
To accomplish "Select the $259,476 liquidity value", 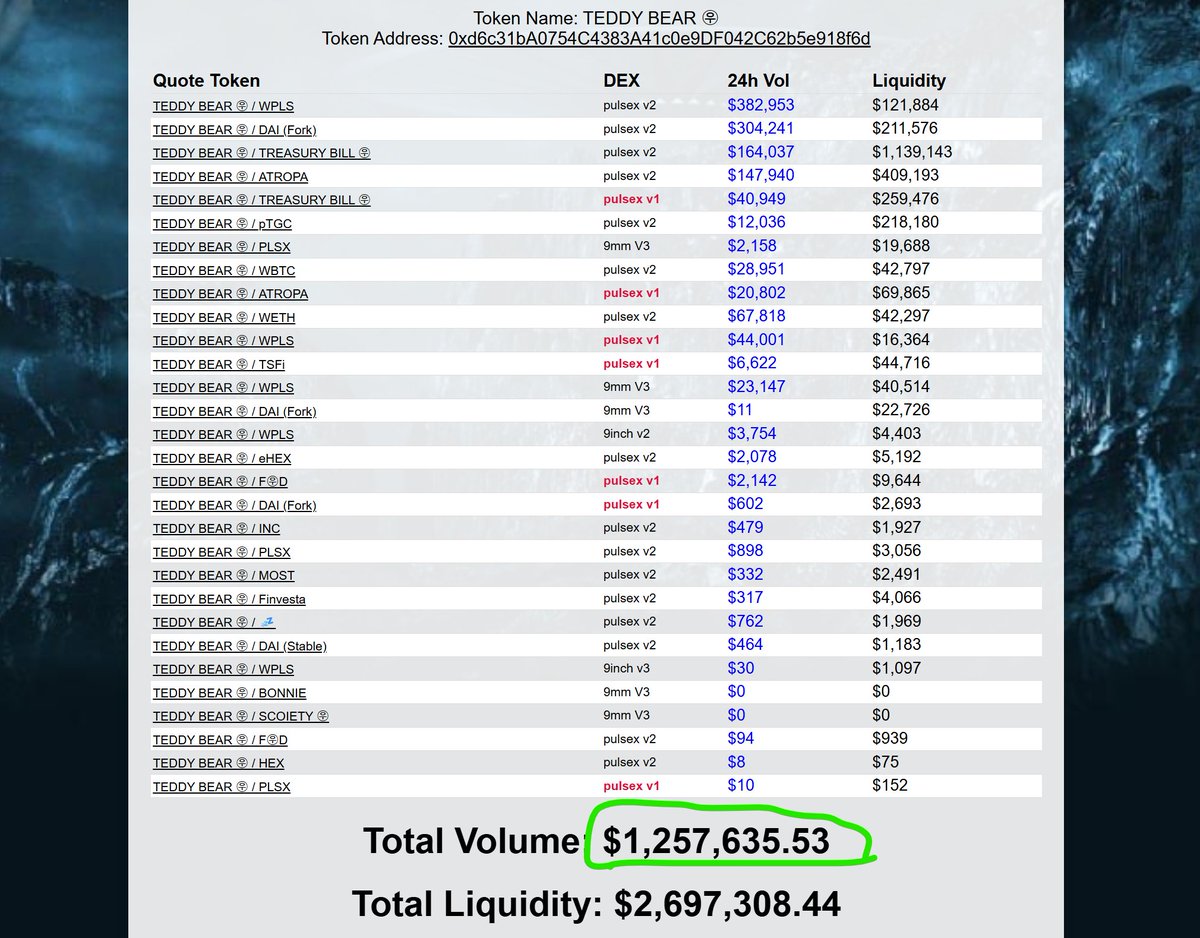I will (906, 199).
